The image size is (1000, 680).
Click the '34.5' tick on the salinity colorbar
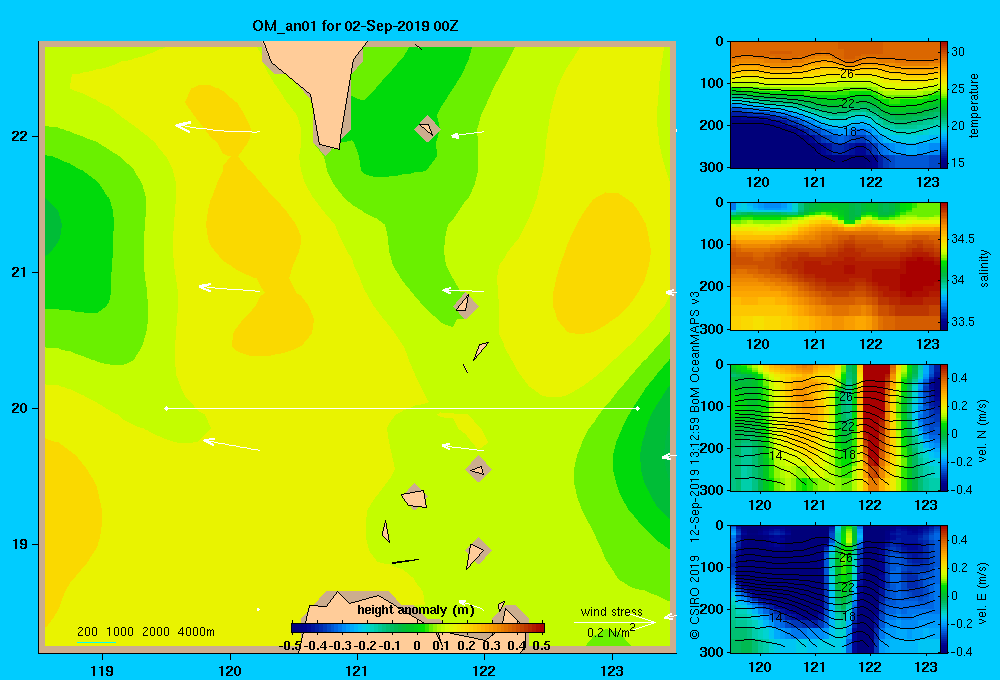(963, 239)
